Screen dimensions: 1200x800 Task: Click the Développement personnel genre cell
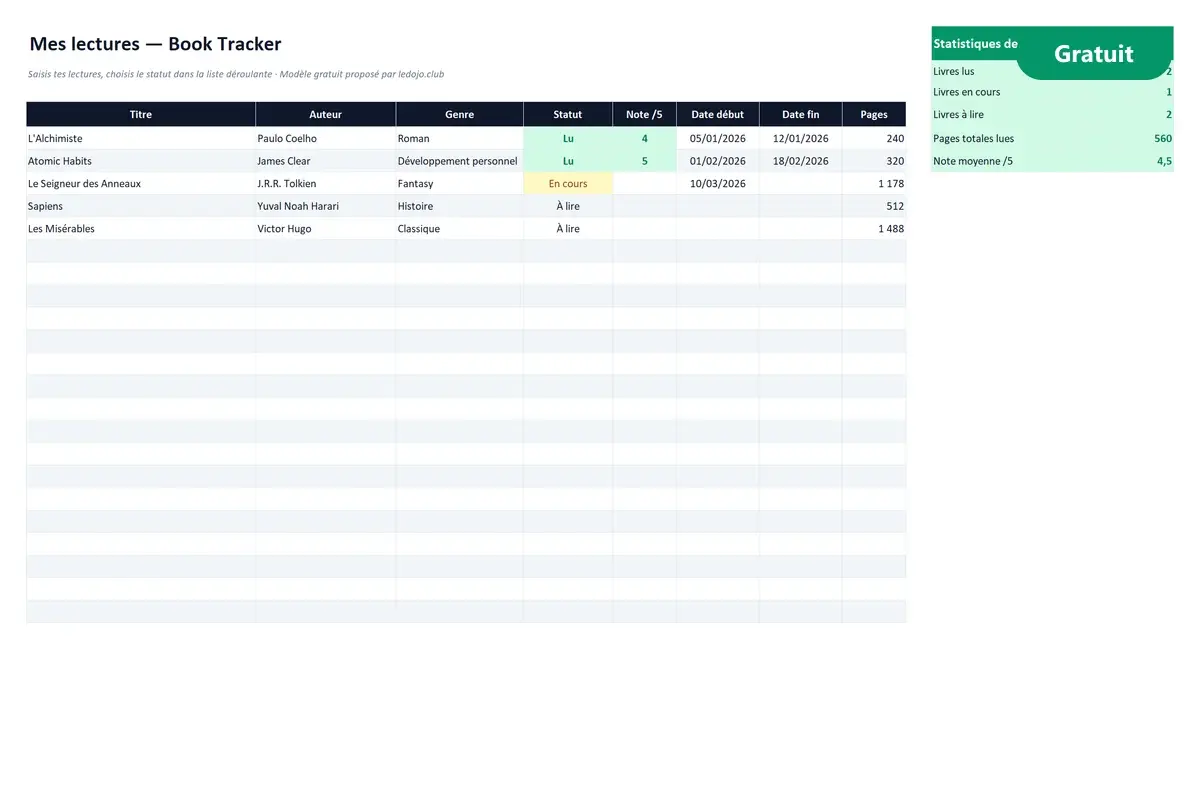pyautogui.click(x=460, y=161)
